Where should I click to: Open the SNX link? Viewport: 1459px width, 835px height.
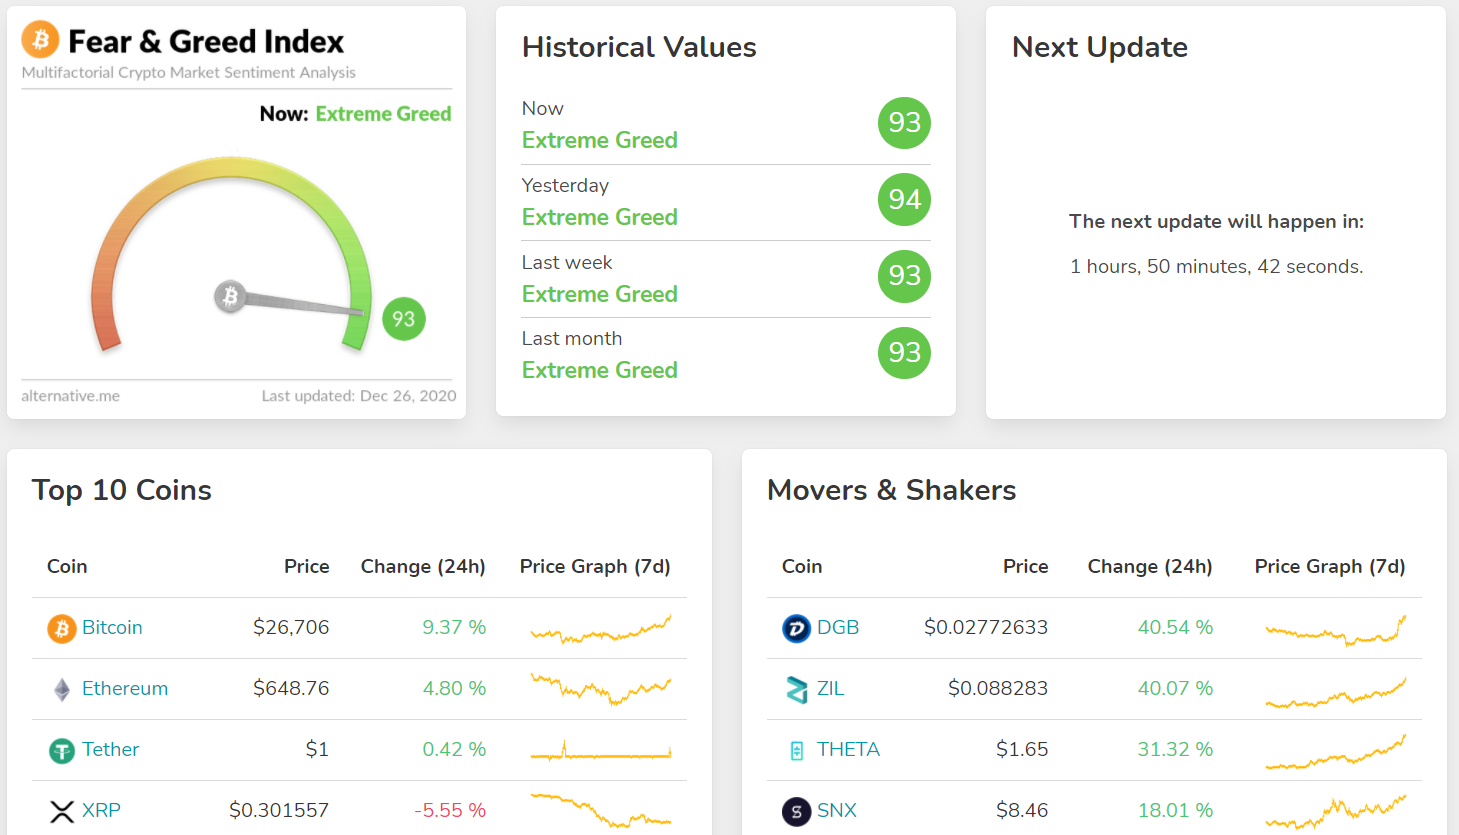click(x=837, y=810)
